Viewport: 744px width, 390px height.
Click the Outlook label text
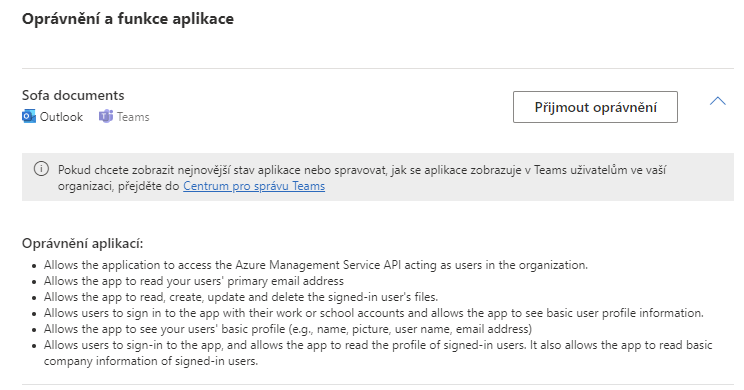click(61, 117)
